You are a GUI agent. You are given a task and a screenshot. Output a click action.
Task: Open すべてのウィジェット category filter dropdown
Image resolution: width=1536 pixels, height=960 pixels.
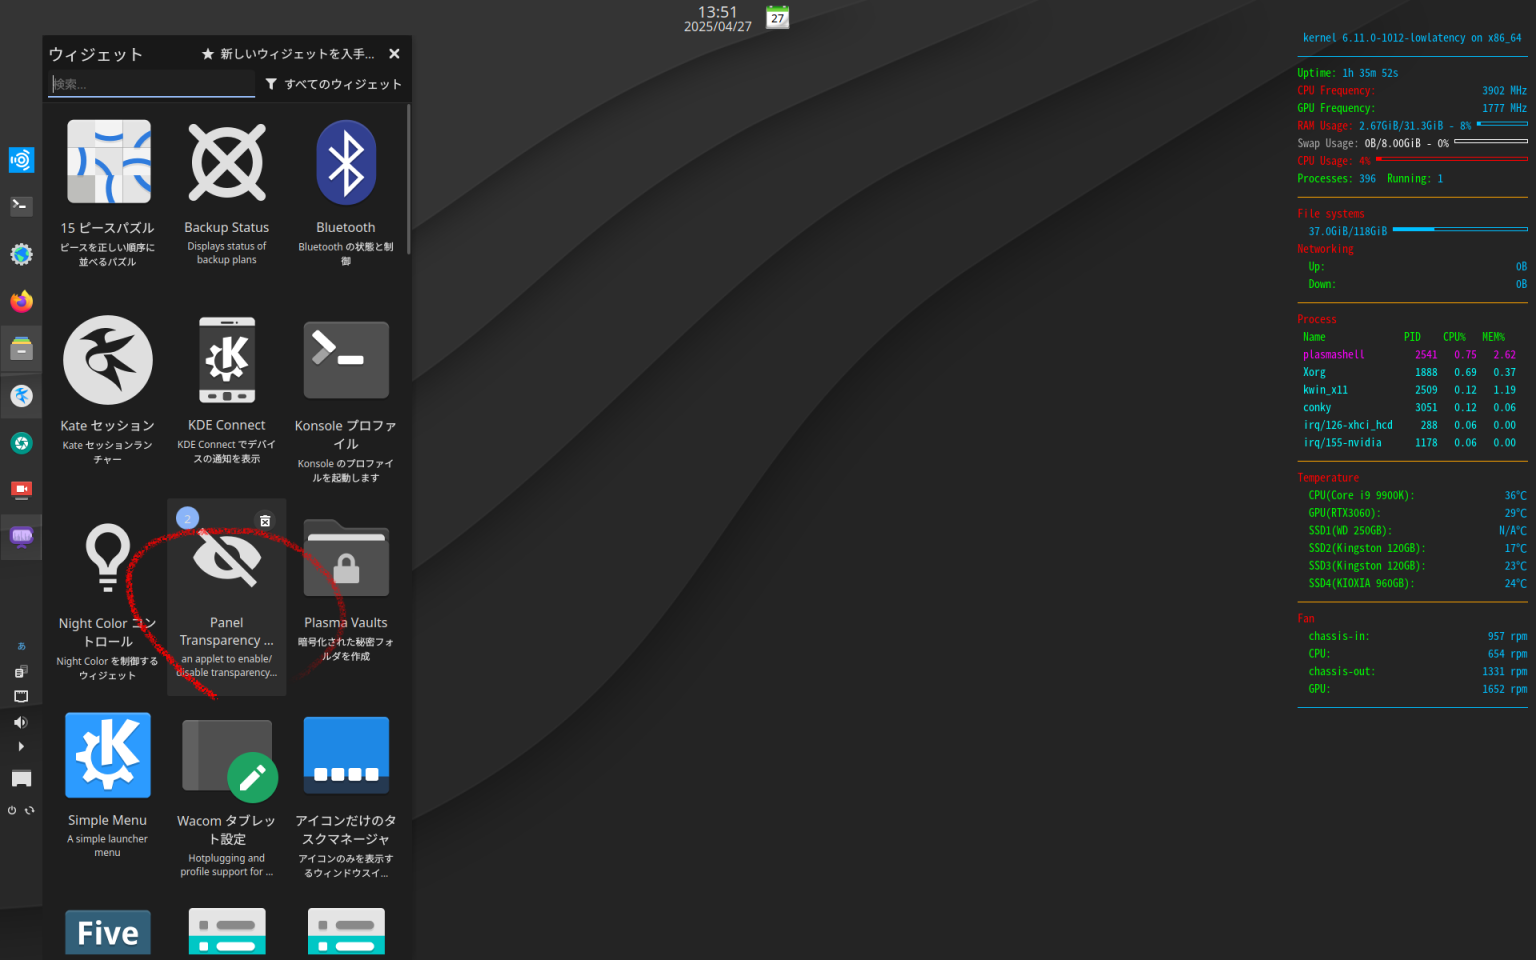click(334, 84)
